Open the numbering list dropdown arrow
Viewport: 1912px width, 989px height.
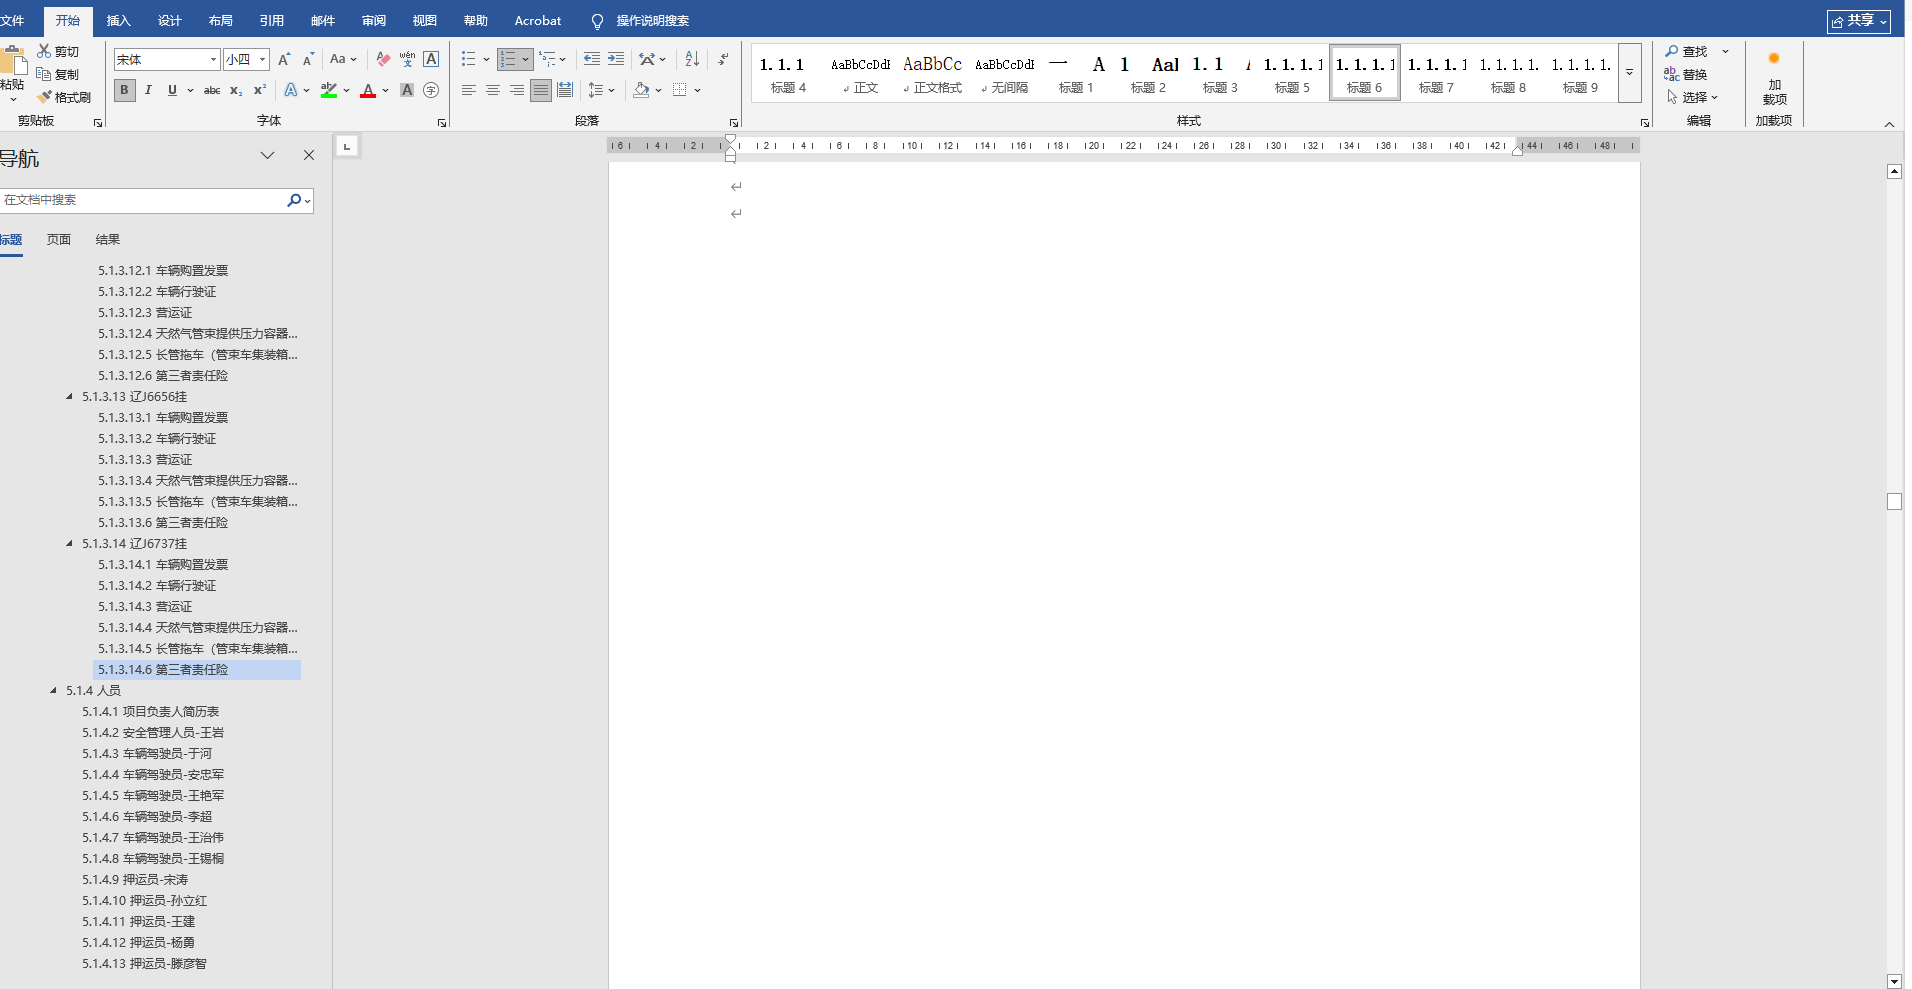526,60
